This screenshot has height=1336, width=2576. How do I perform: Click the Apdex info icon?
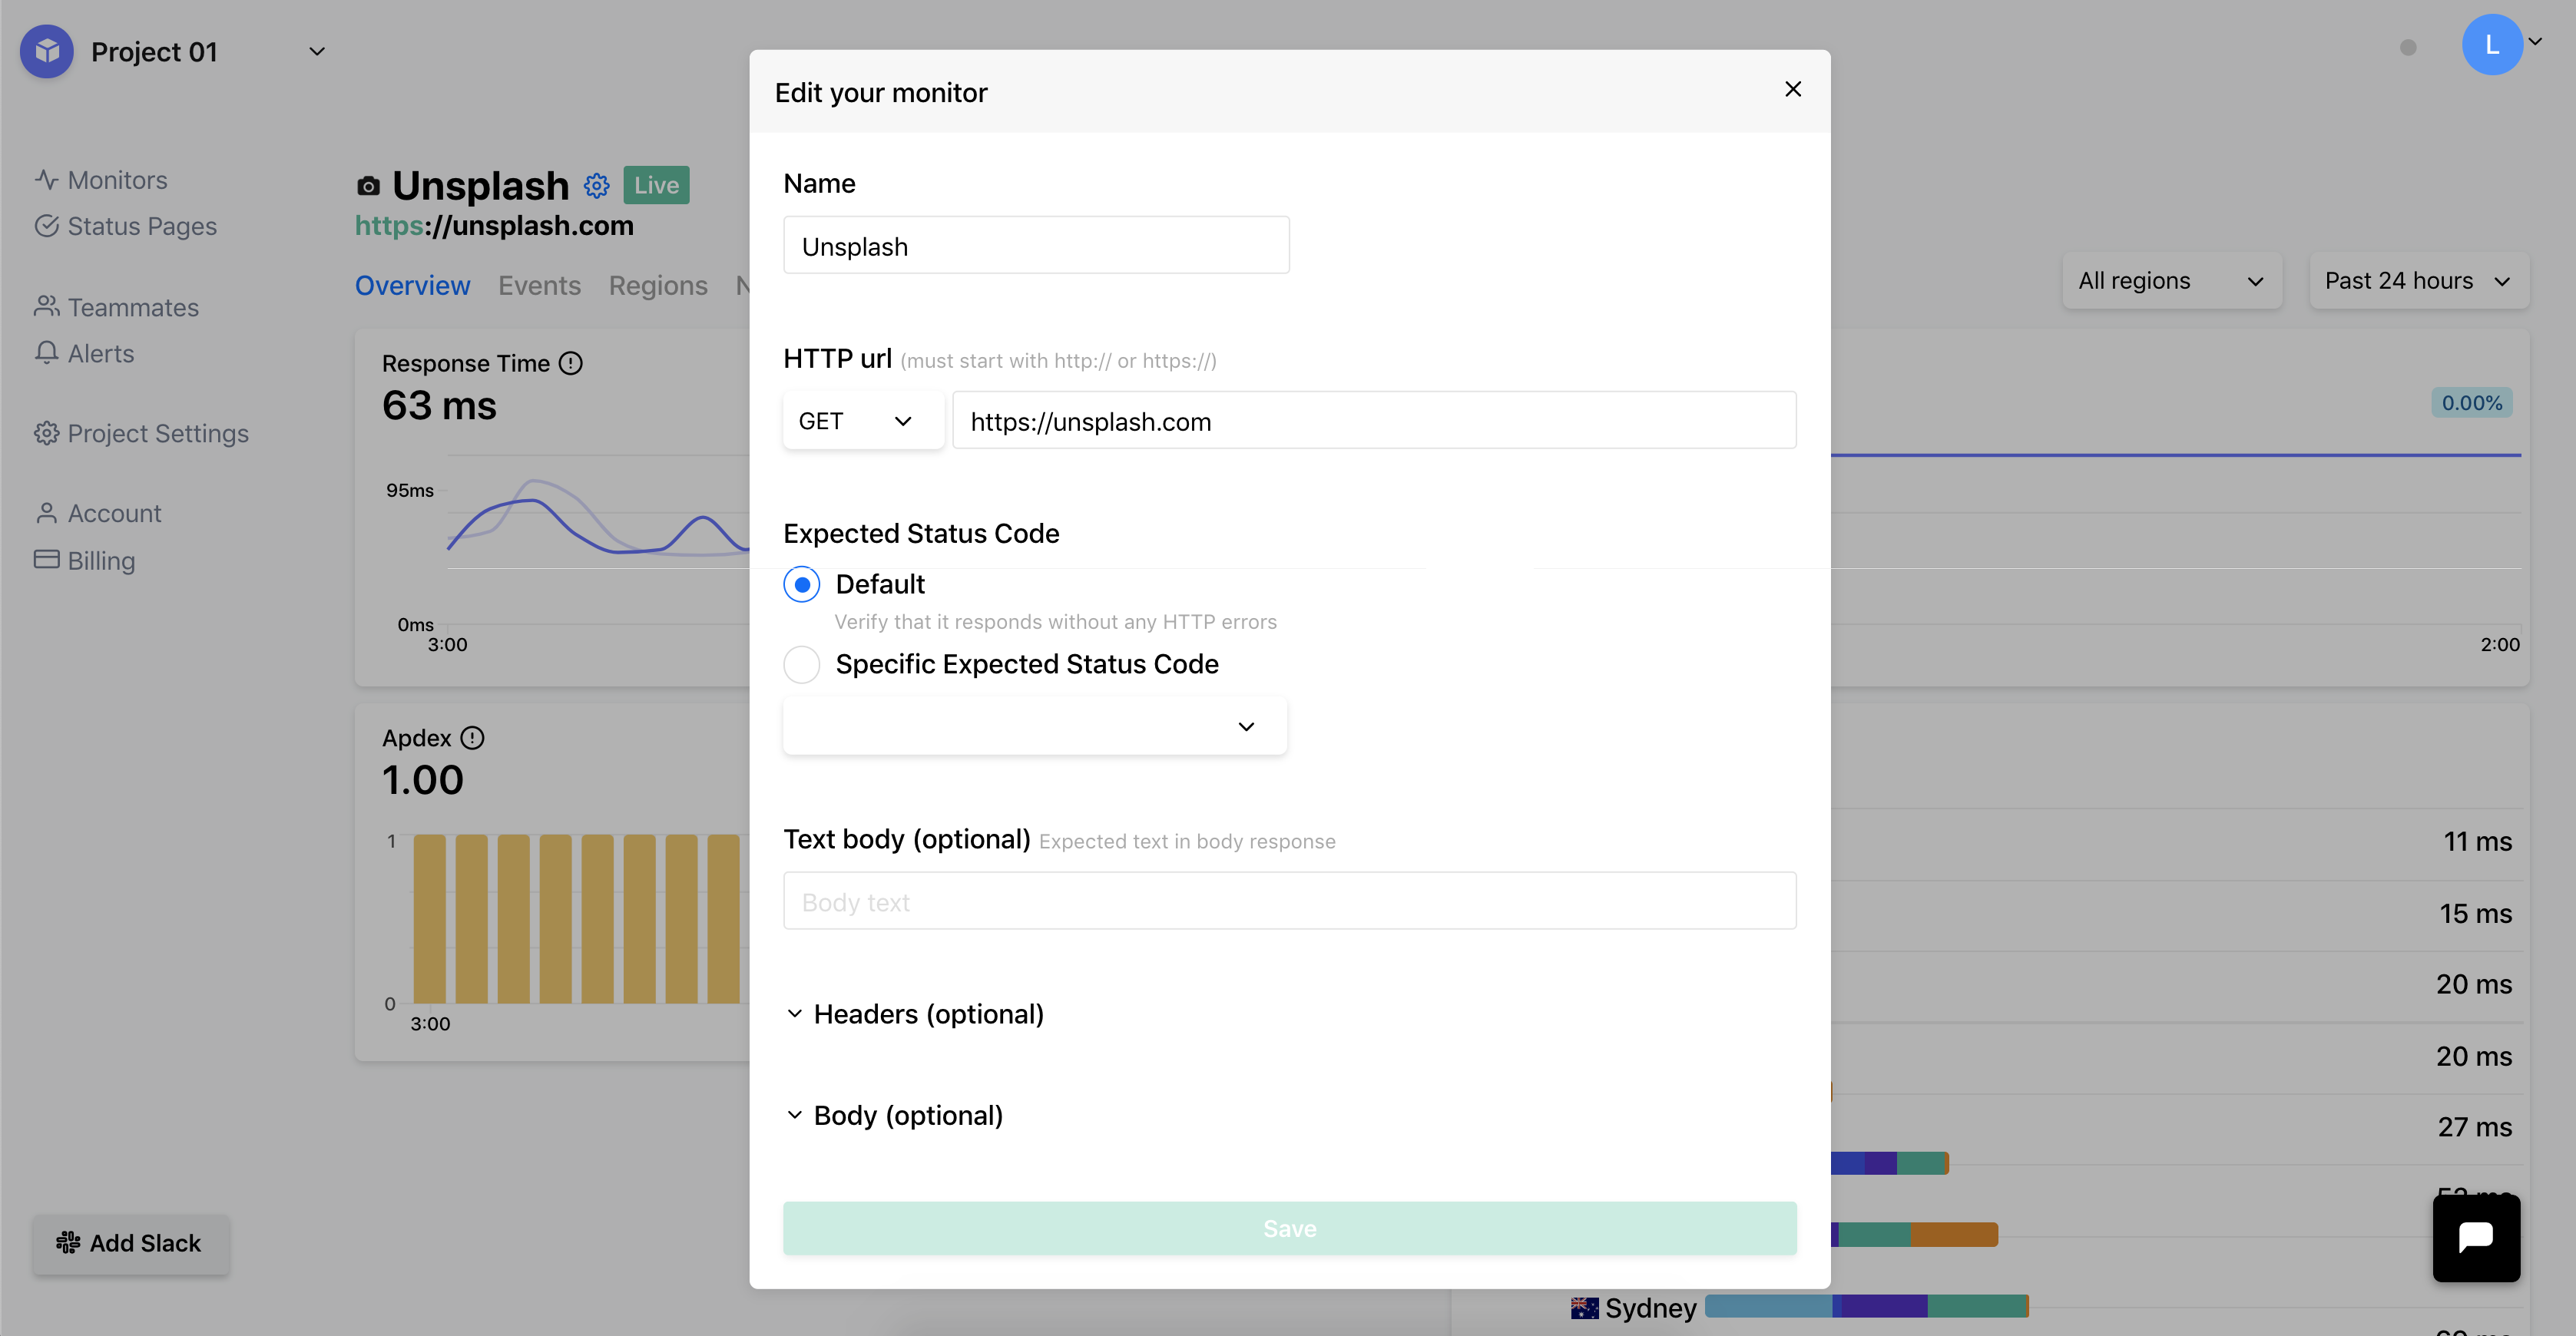[473, 738]
